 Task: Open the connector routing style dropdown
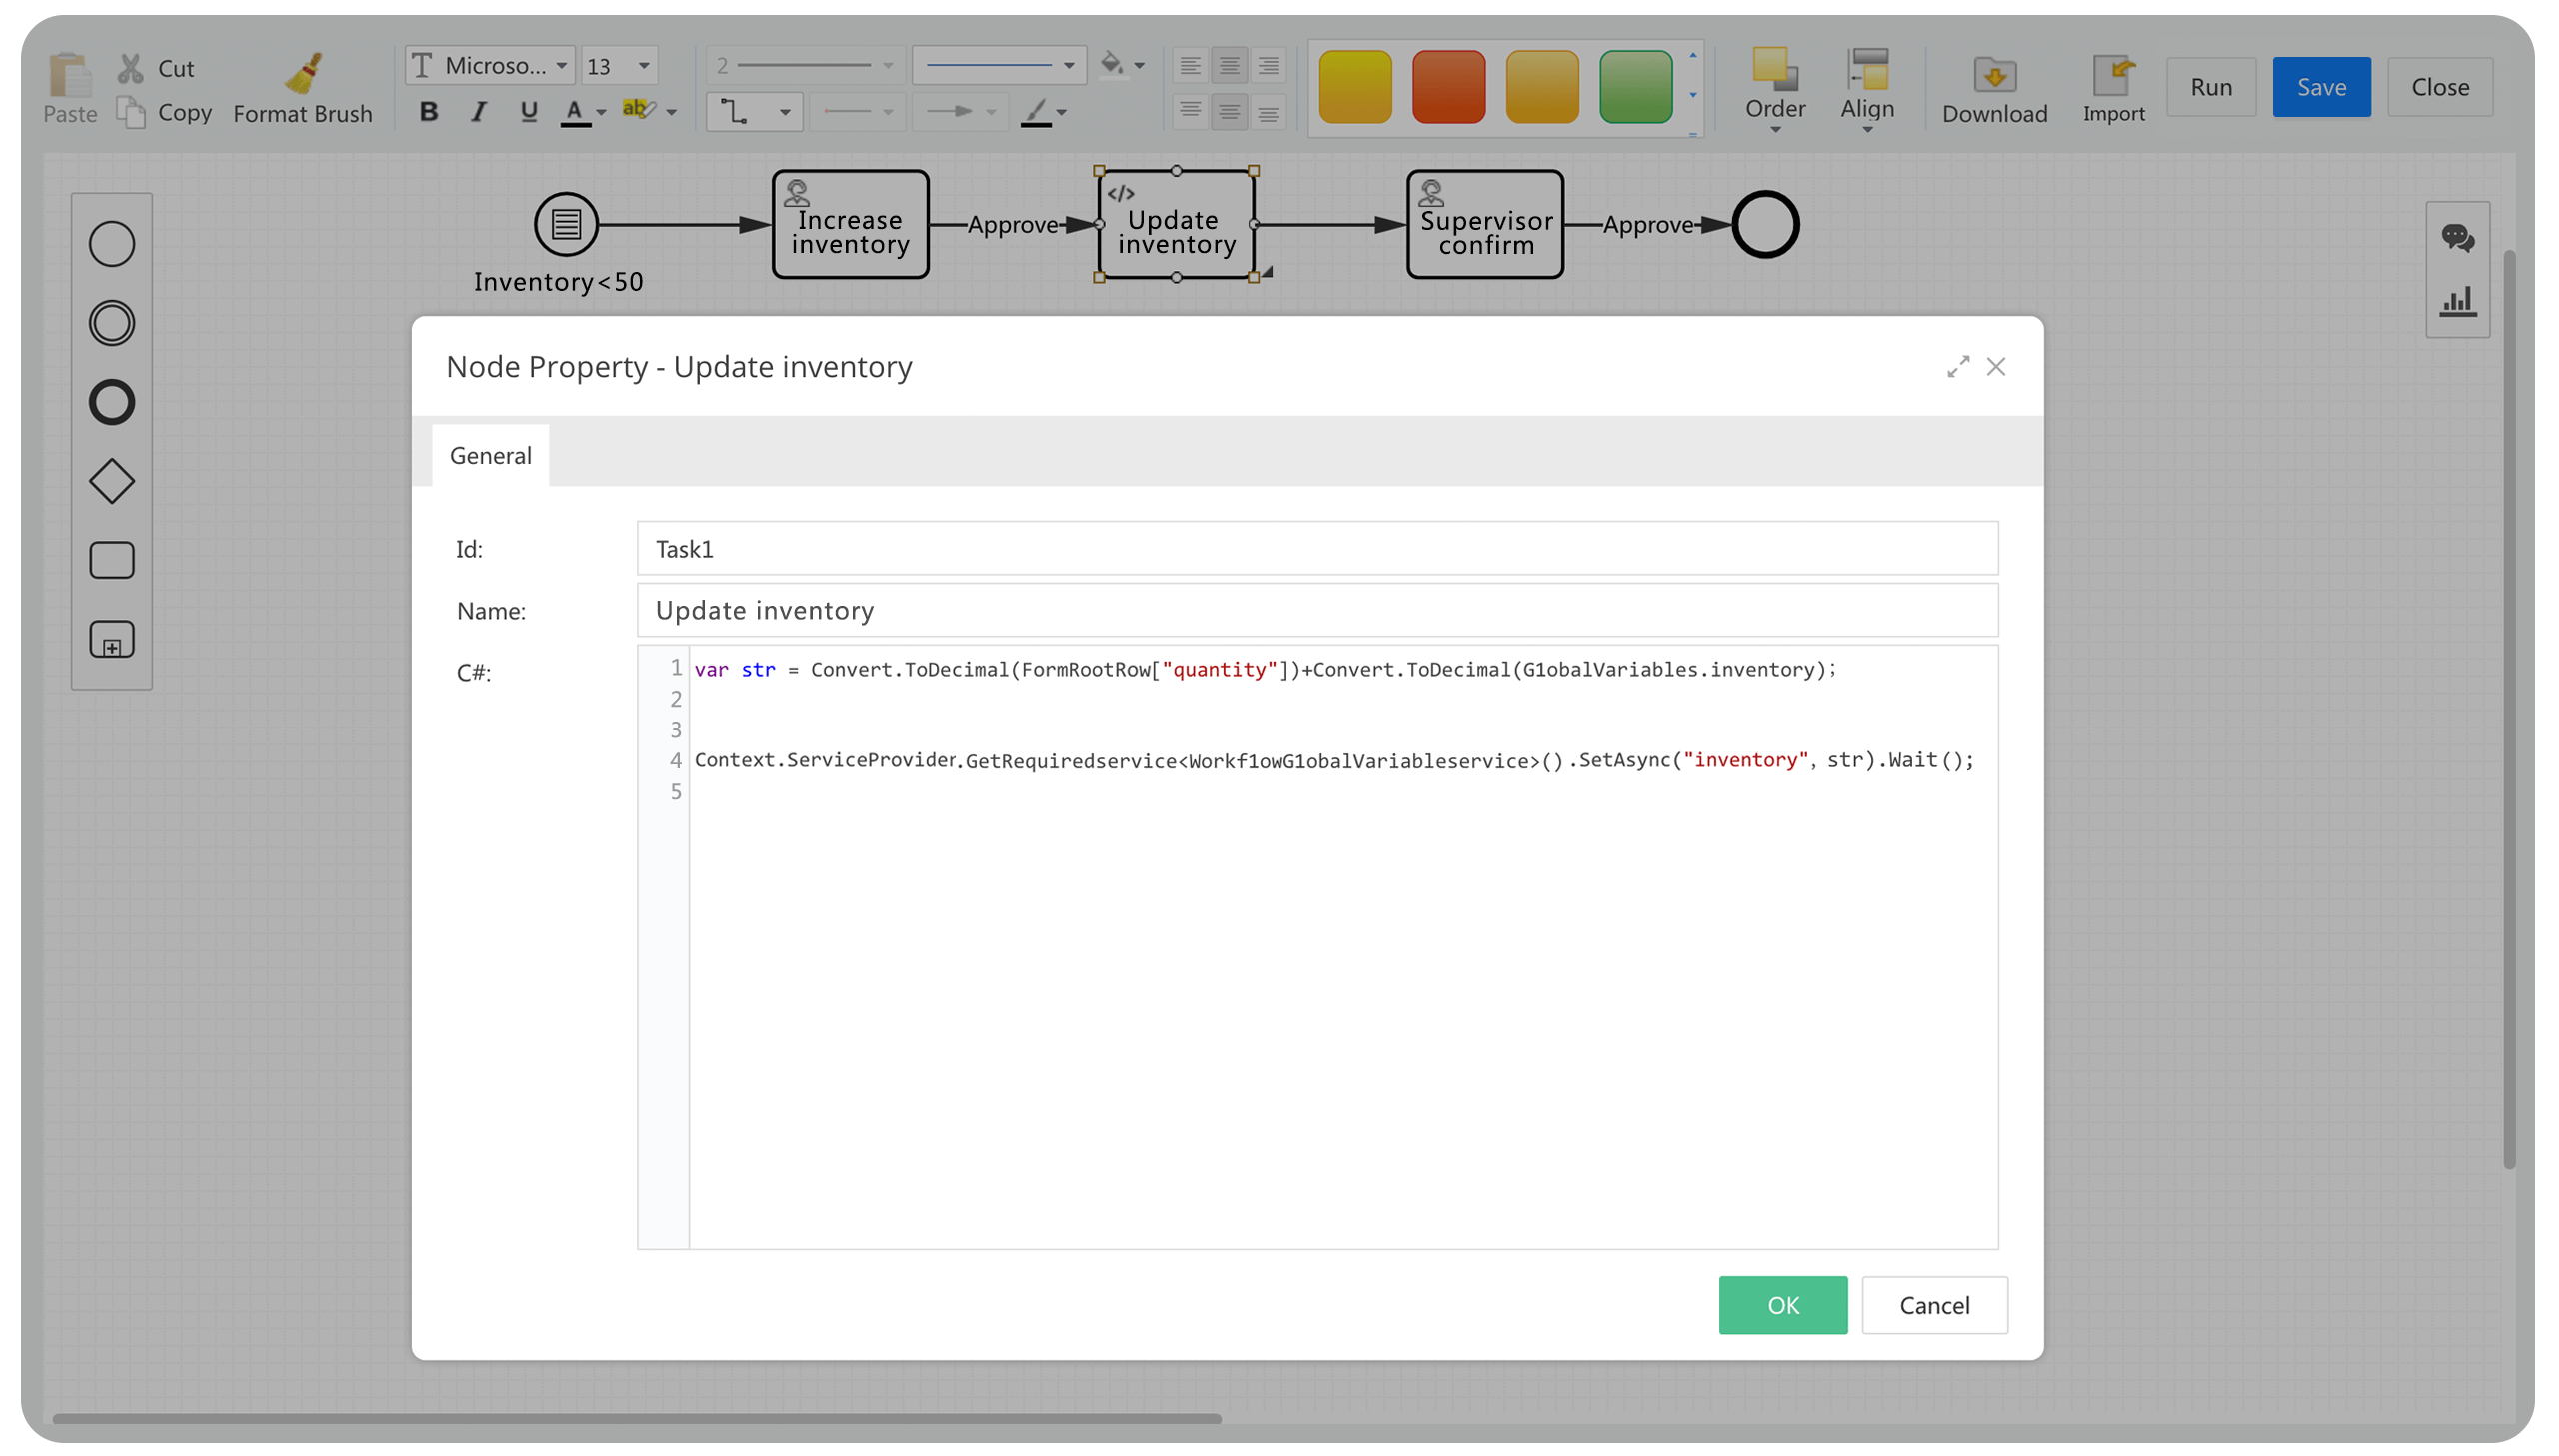click(754, 112)
